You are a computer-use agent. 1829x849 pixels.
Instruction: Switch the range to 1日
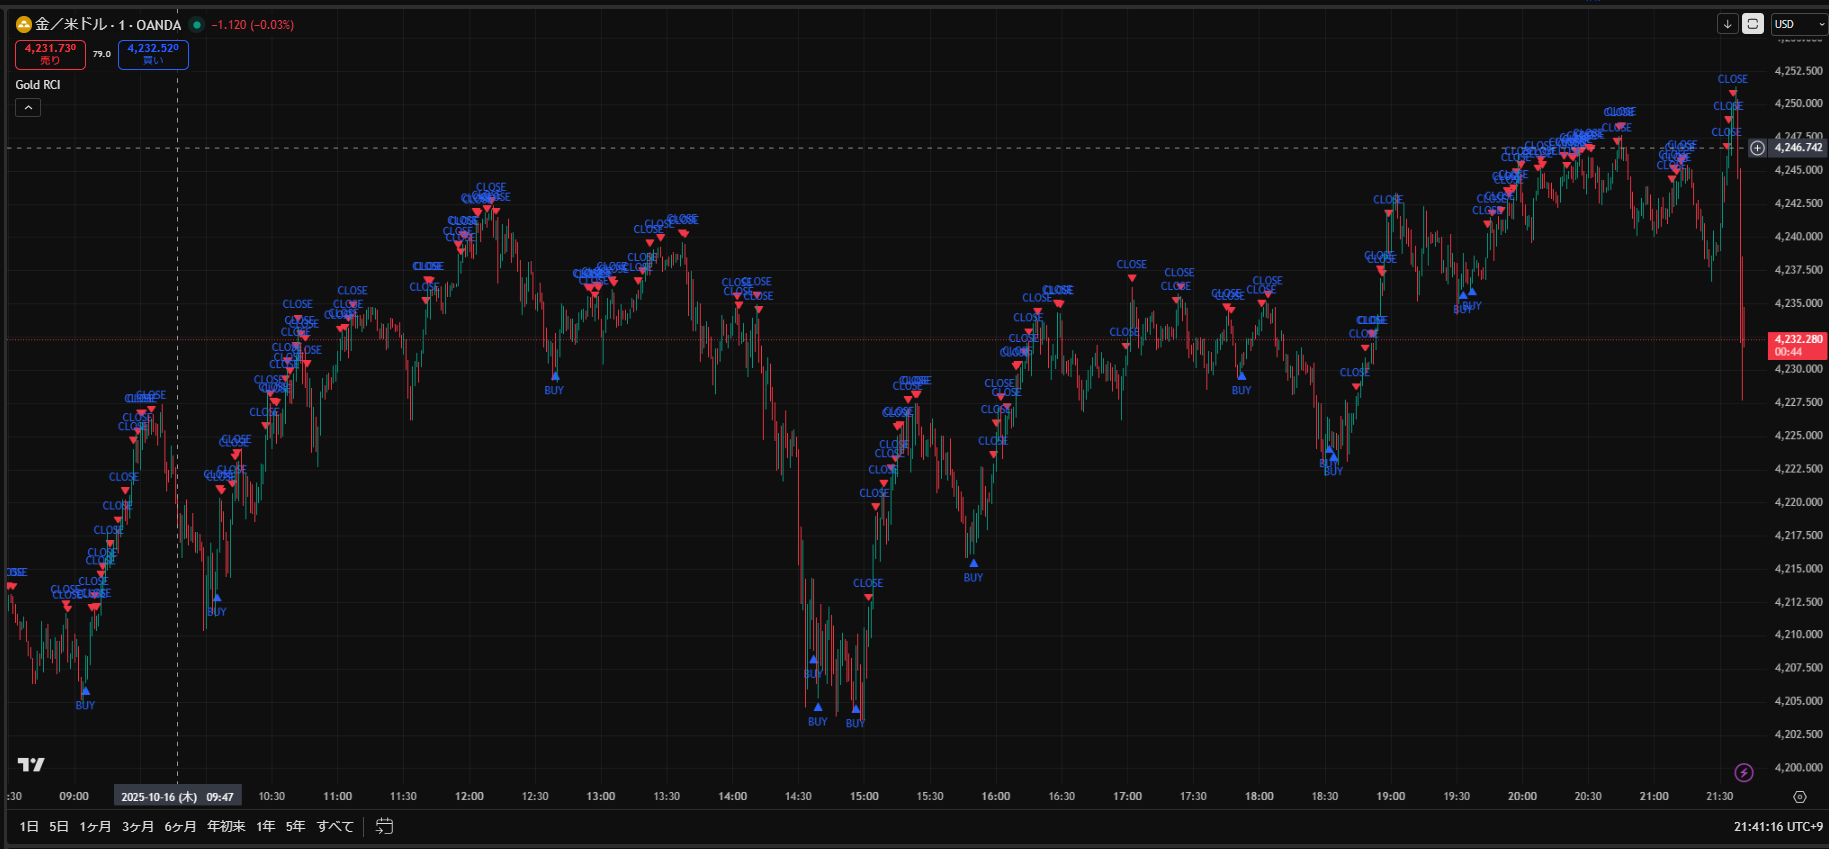[x=29, y=826]
